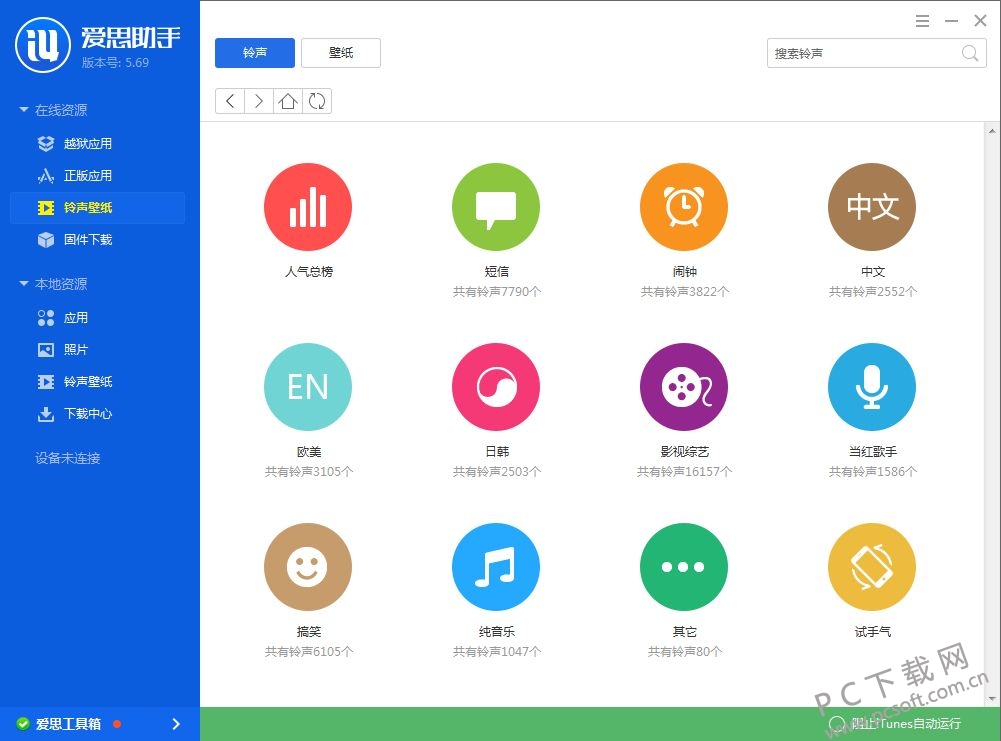Screen dimensions: 1001x741
Task: Click the 搜索铃声 search field
Action: click(867, 52)
